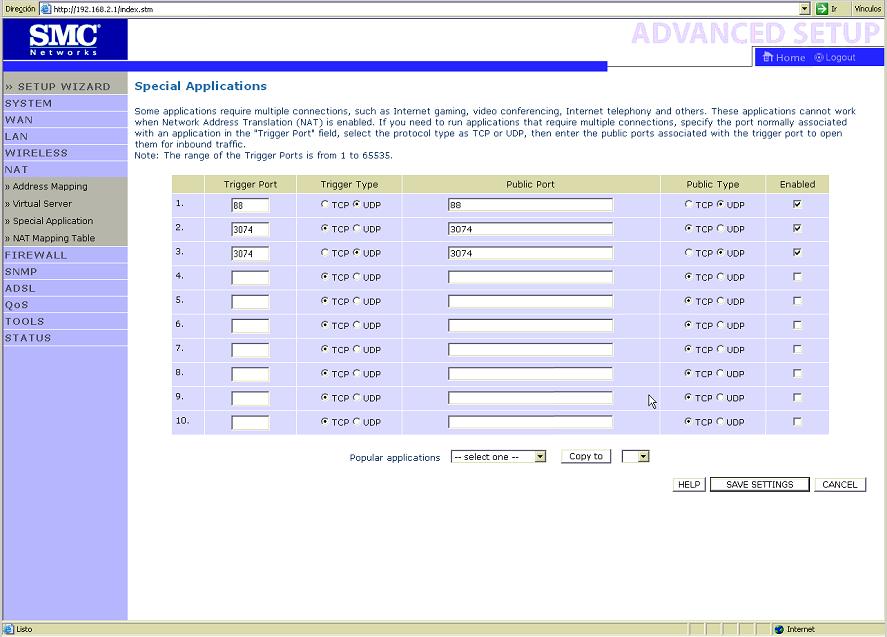Click the Internet zone globe icon
887x637 pixels.
tap(780, 629)
